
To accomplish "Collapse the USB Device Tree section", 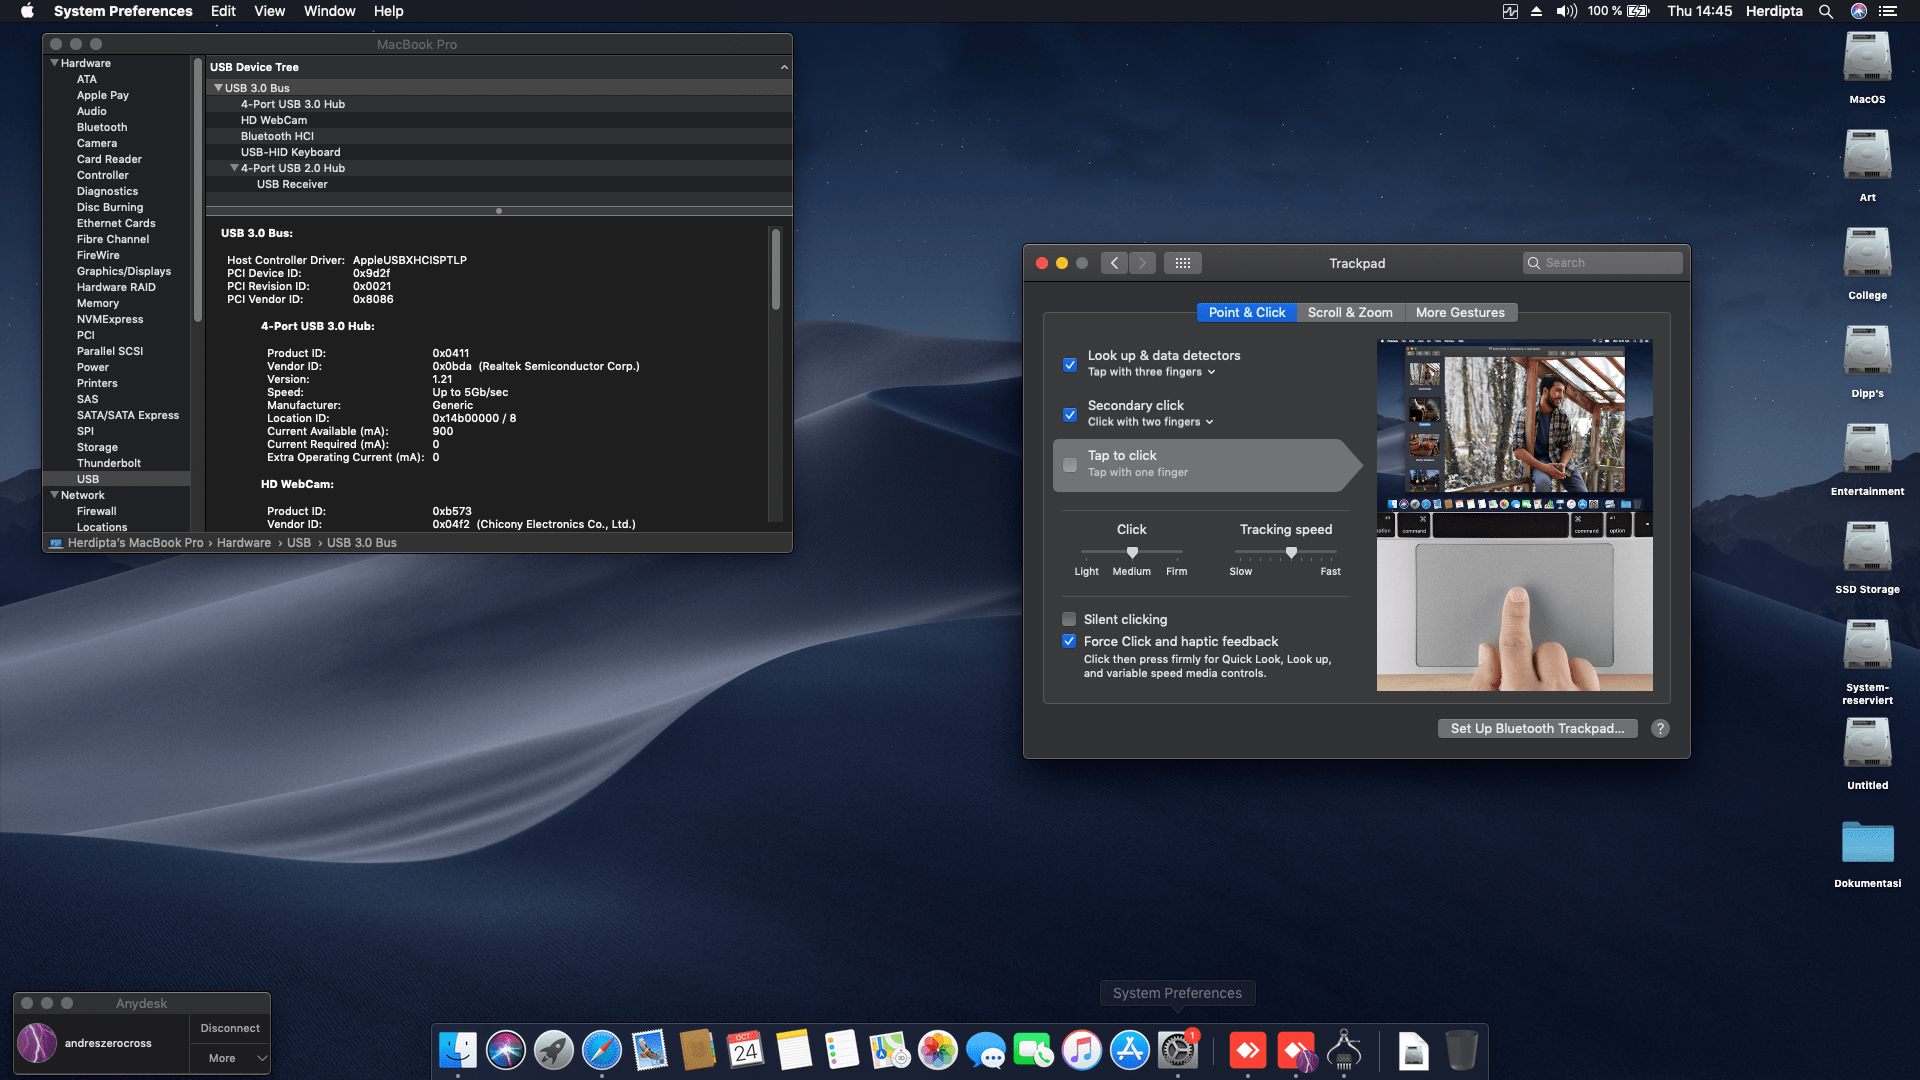I will tap(784, 67).
